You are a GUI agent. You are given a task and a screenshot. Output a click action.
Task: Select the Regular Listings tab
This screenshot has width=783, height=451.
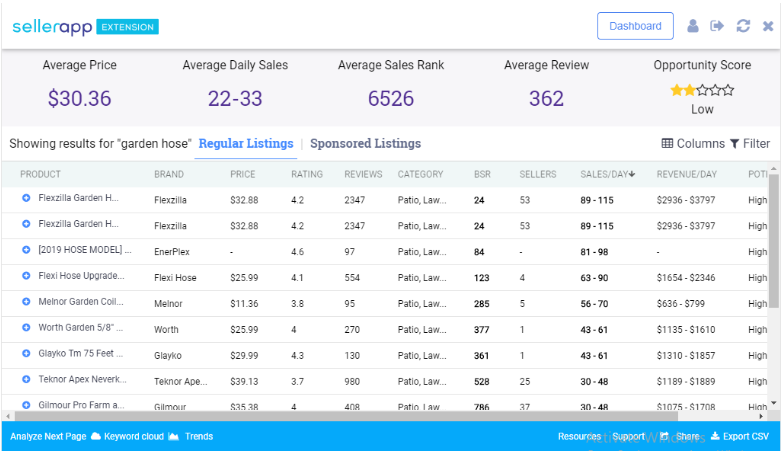(246, 144)
